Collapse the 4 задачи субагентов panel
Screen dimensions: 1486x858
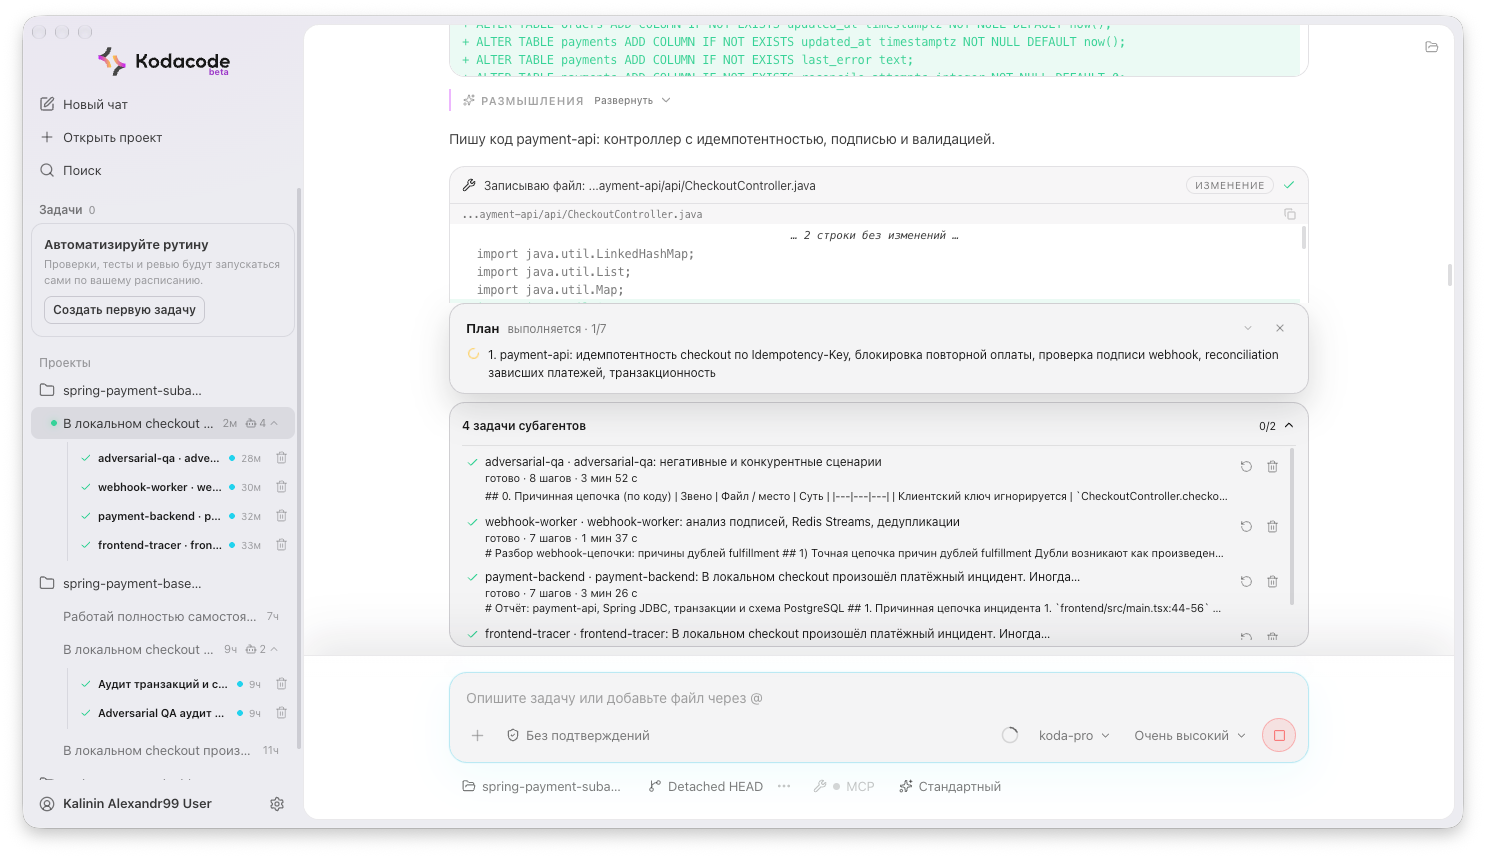(x=1289, y=425)
